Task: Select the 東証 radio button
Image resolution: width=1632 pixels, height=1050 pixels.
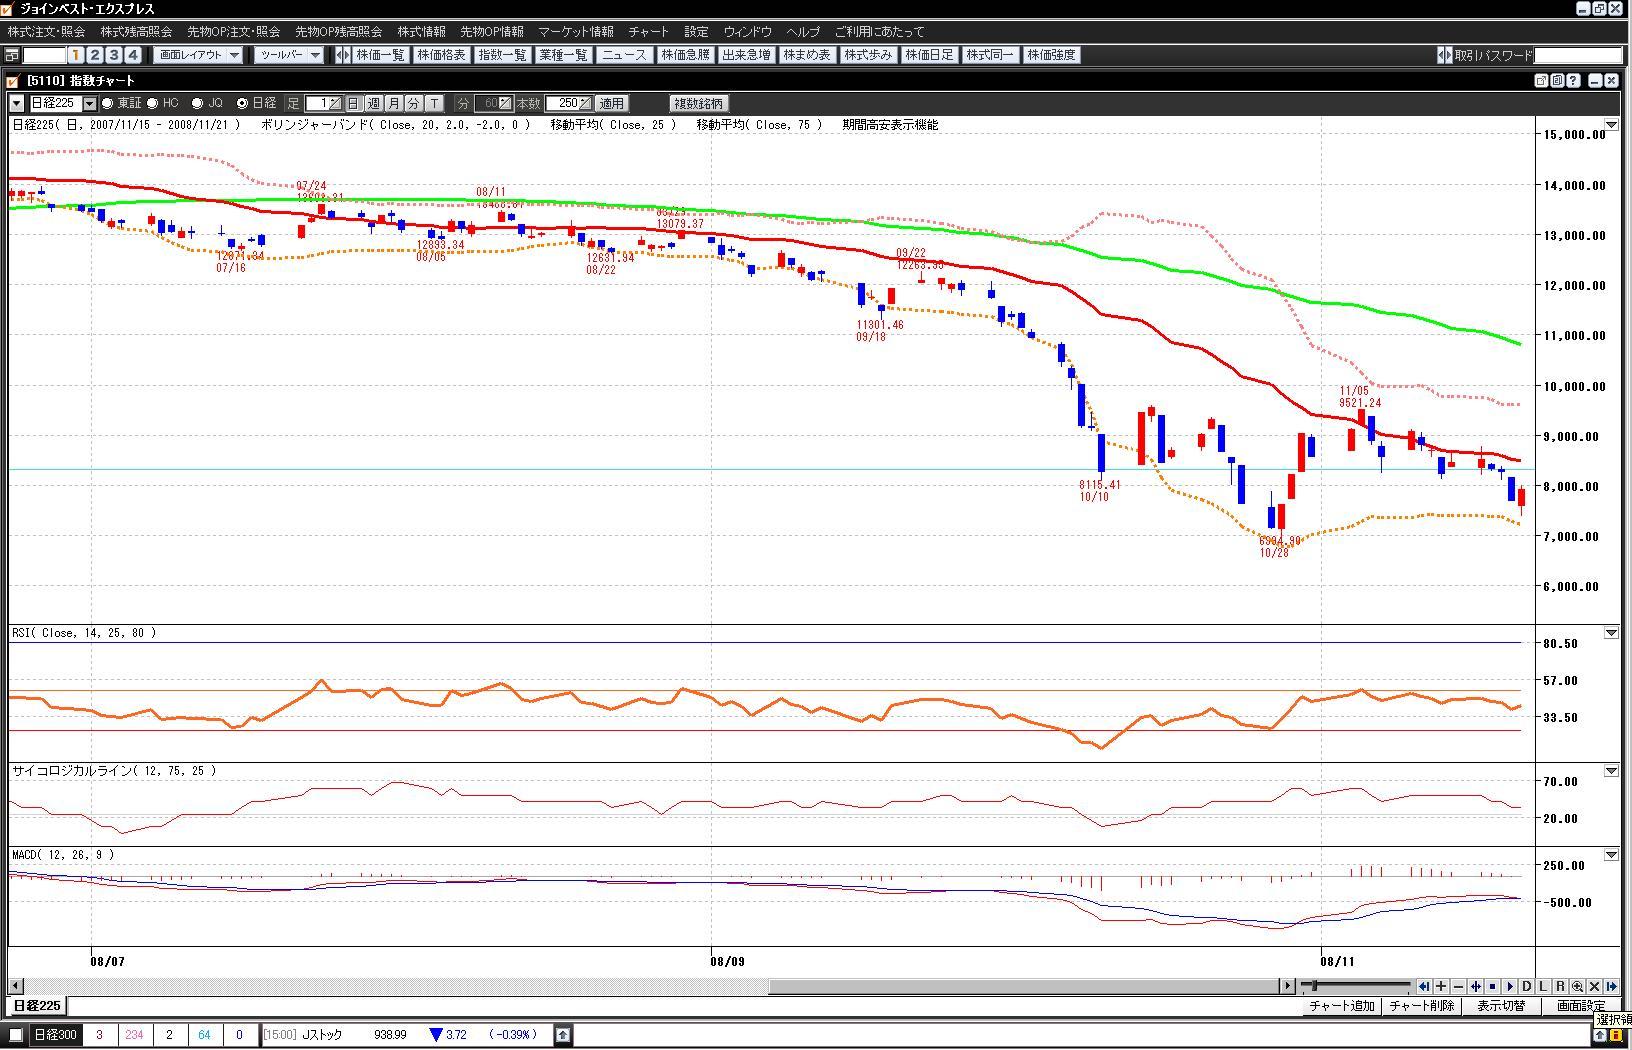Action: 108,103
